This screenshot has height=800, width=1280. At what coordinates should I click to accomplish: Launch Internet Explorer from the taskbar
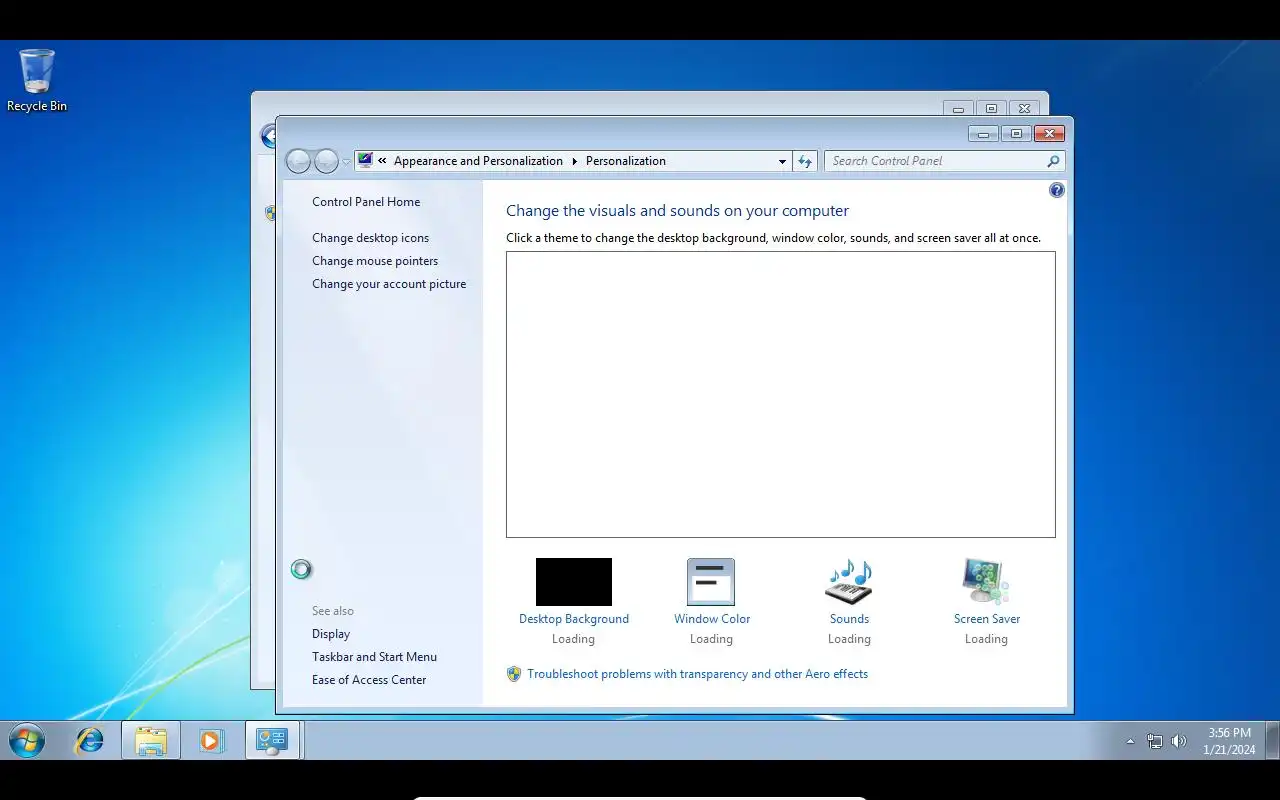(x=90, y=741)
